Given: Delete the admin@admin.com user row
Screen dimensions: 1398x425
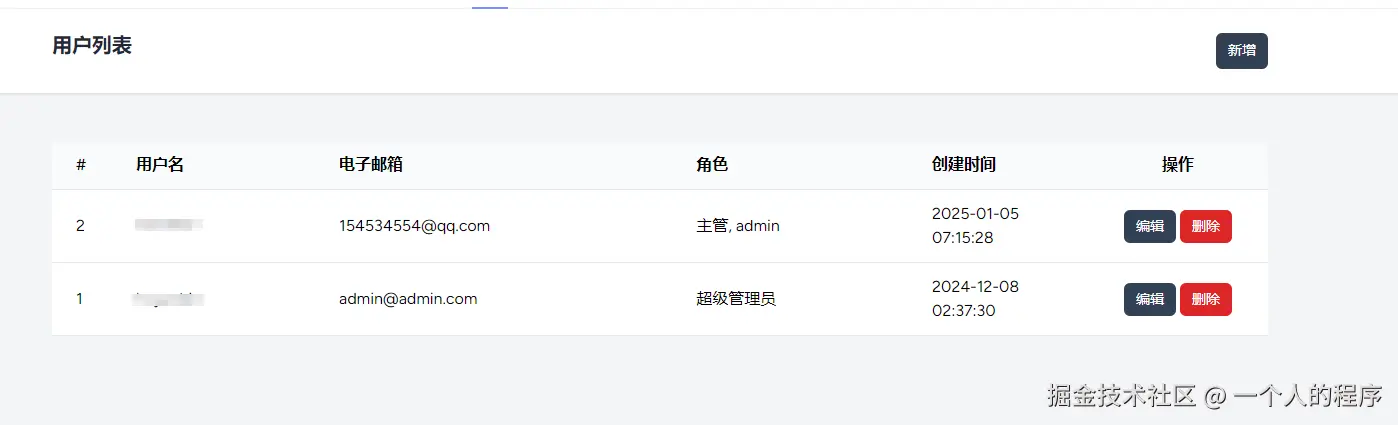Looking at the screenshot, I should click(x=1205, y=299).
